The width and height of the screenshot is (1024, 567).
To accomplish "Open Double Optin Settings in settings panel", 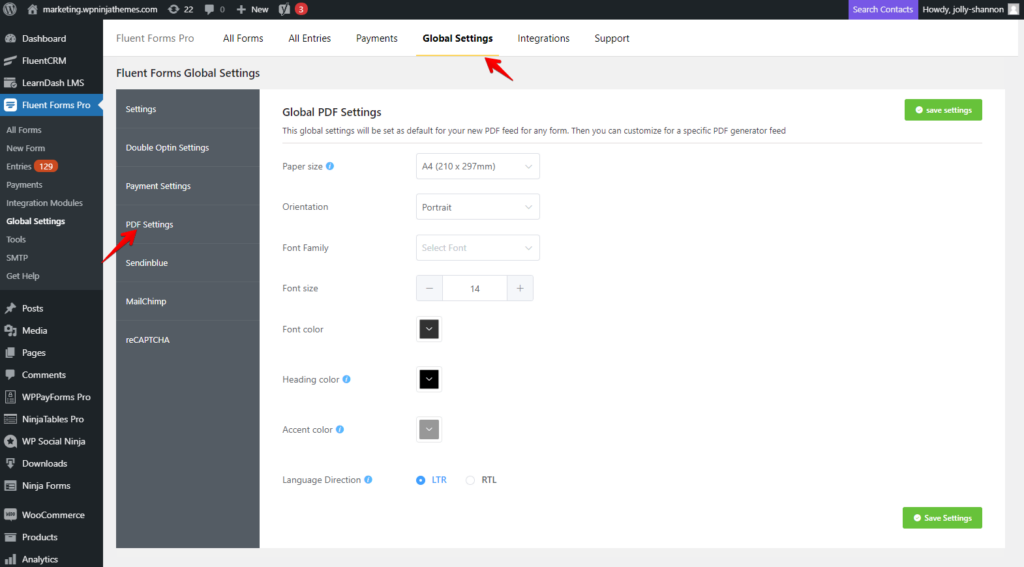I will 188,148.
